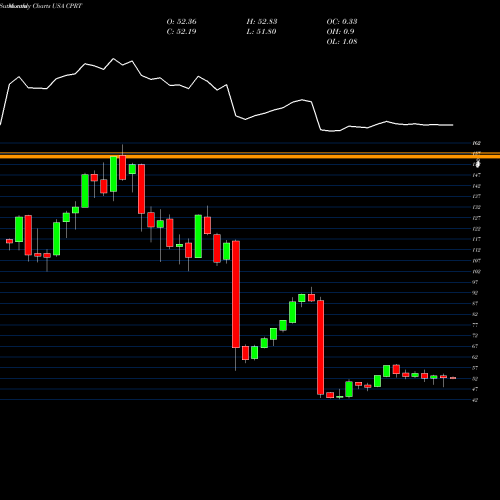Click the 42 price axis label
Viewport: 500px width, 500px height.
(475, 400)
